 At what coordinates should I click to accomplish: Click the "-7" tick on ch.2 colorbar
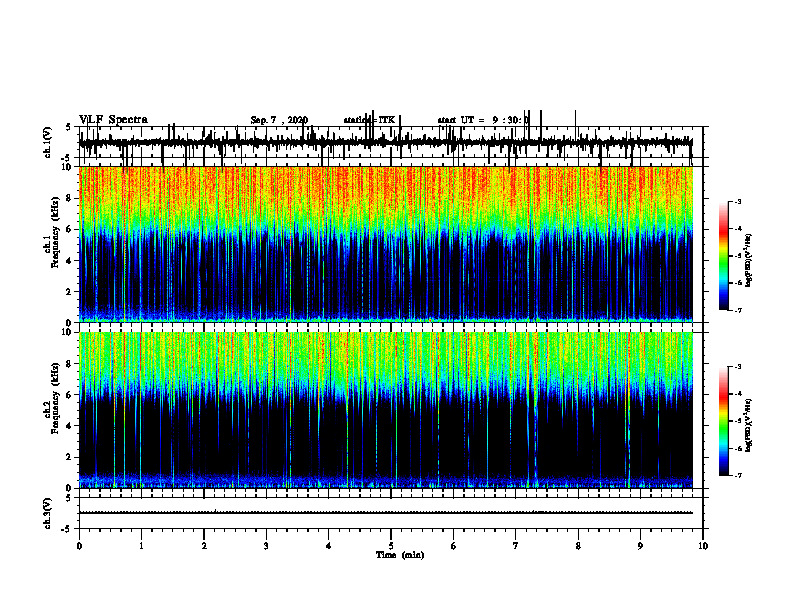click(x=737, y=476)
